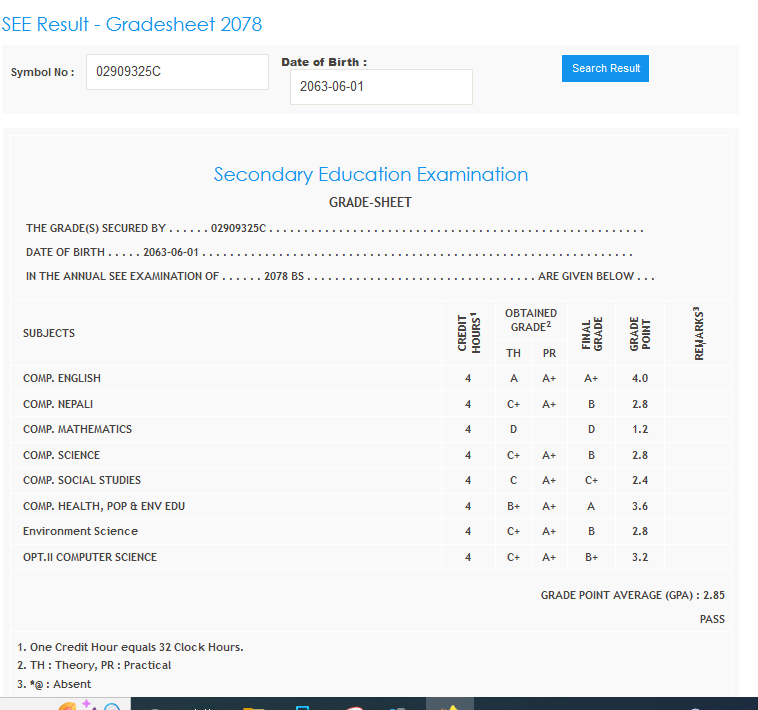Select the GRADE-SHEET heading text
Image resolution: width=758 pixels, height=710 pixels.
[370, 203]
